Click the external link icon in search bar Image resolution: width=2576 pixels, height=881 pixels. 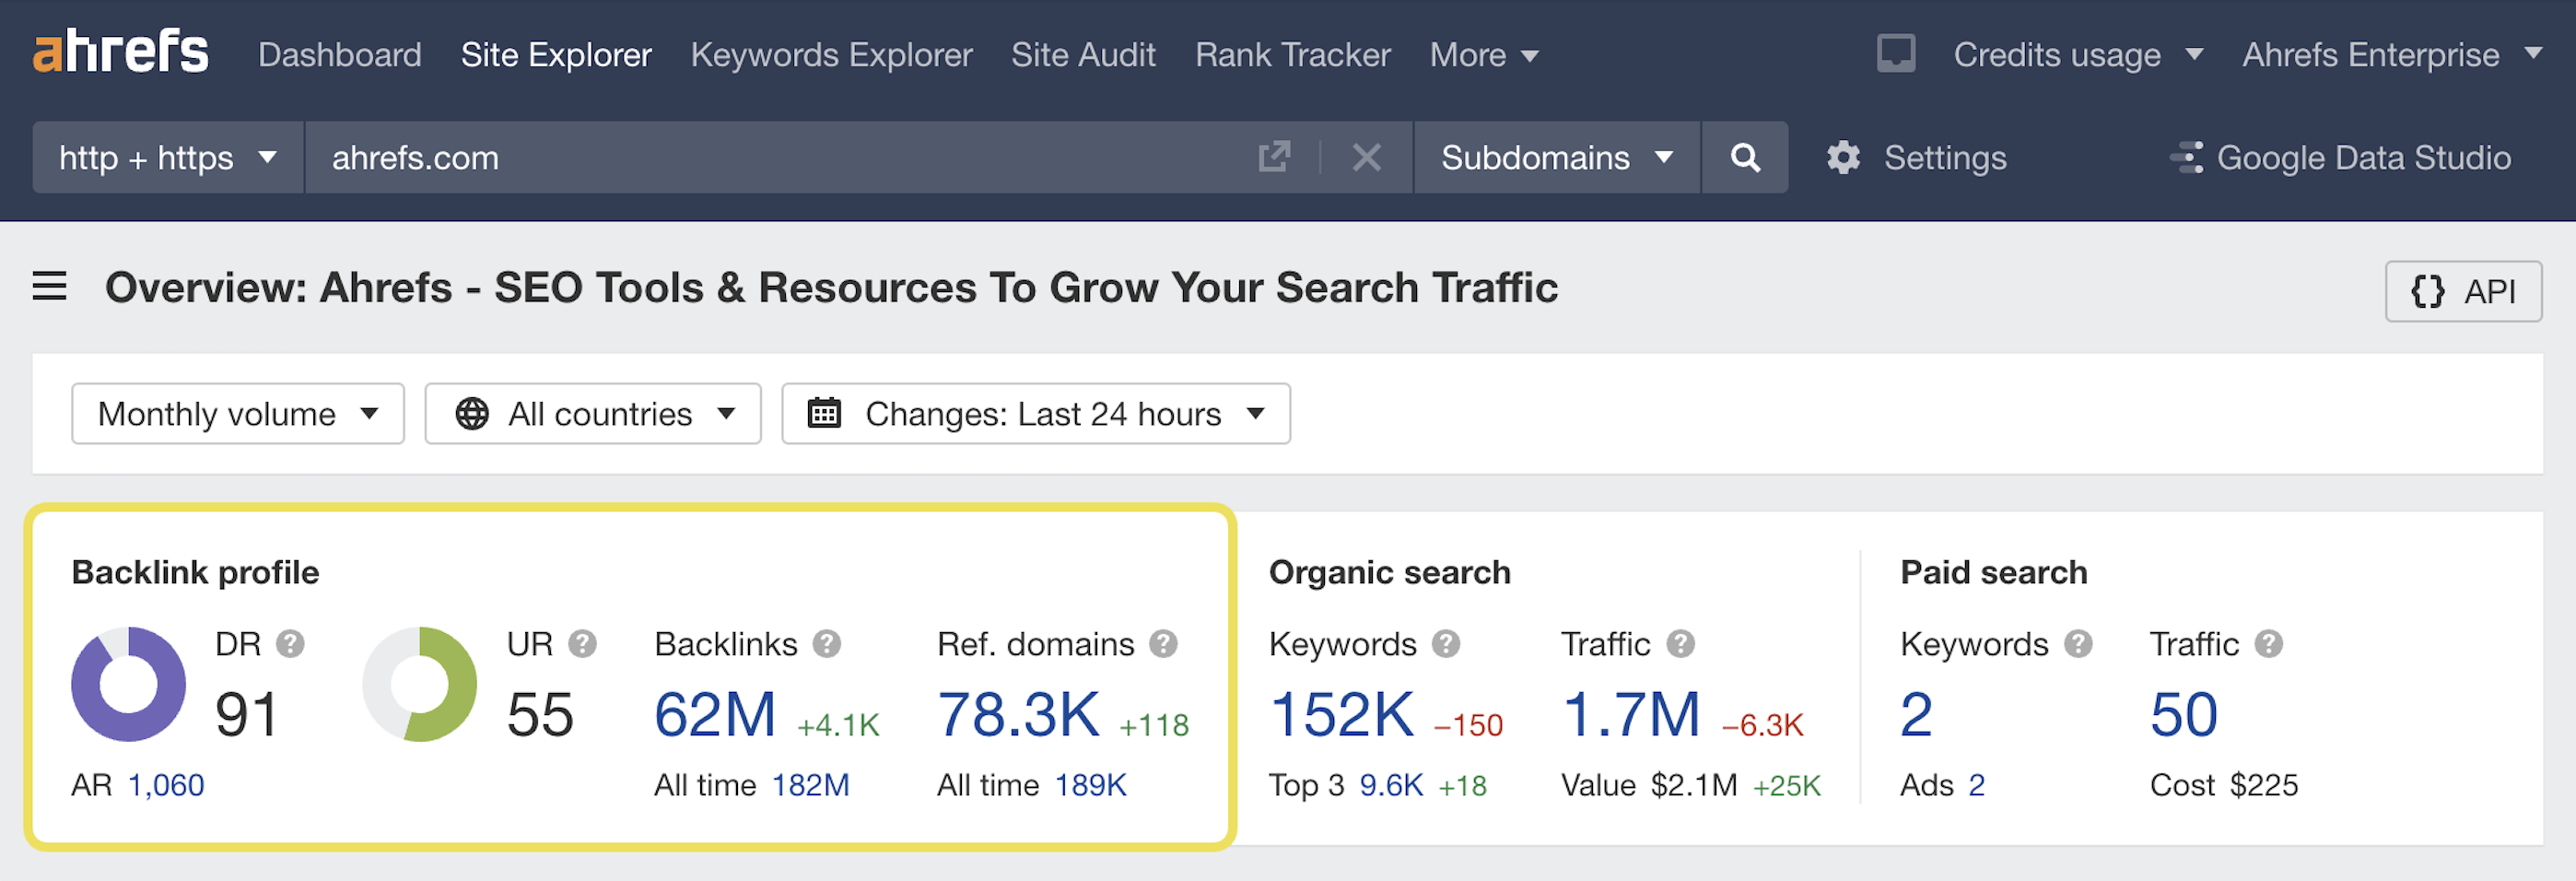point(1274,157)
